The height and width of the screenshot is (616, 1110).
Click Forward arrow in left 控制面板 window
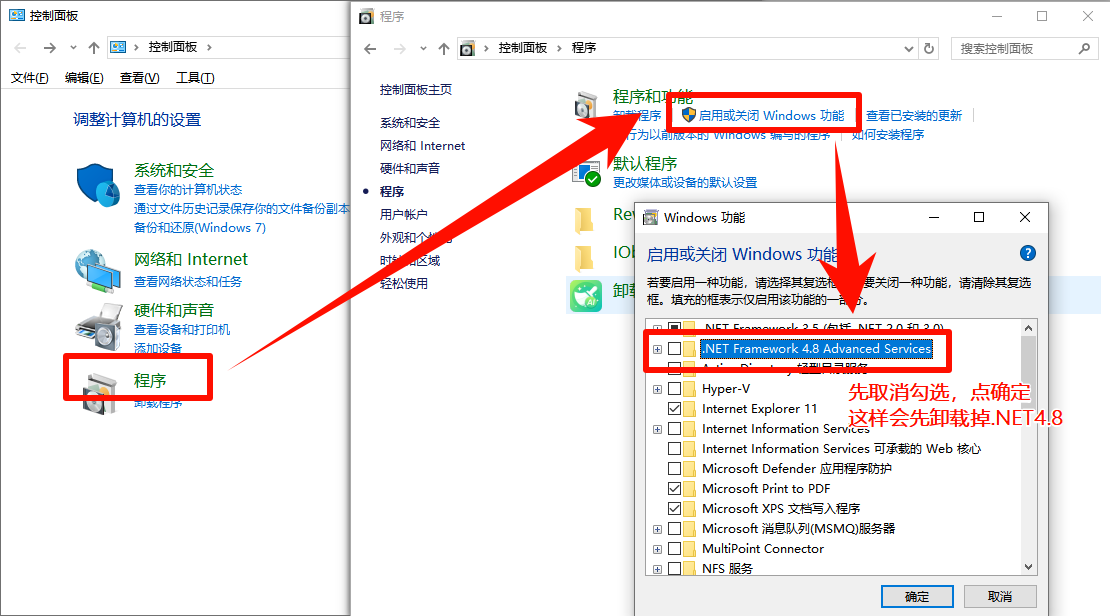click(x=50, y=47)
